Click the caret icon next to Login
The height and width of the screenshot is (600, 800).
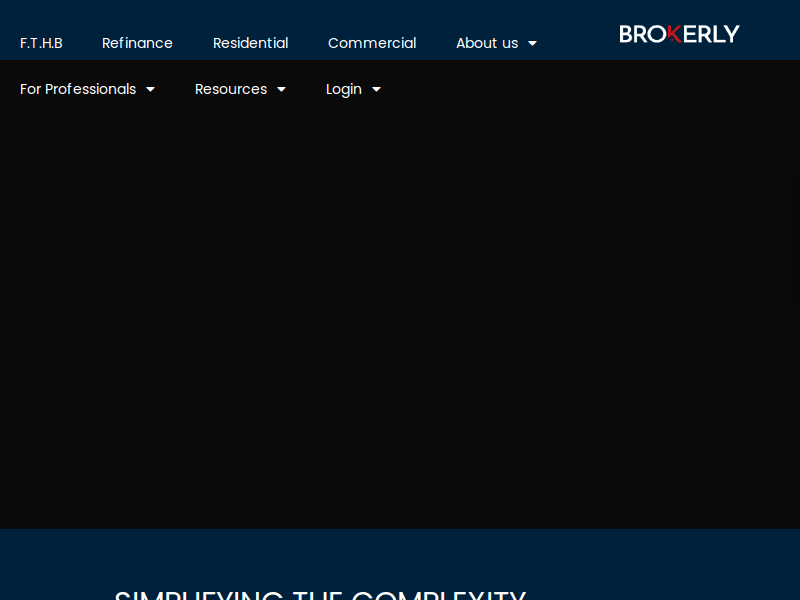tap(376, 90)
